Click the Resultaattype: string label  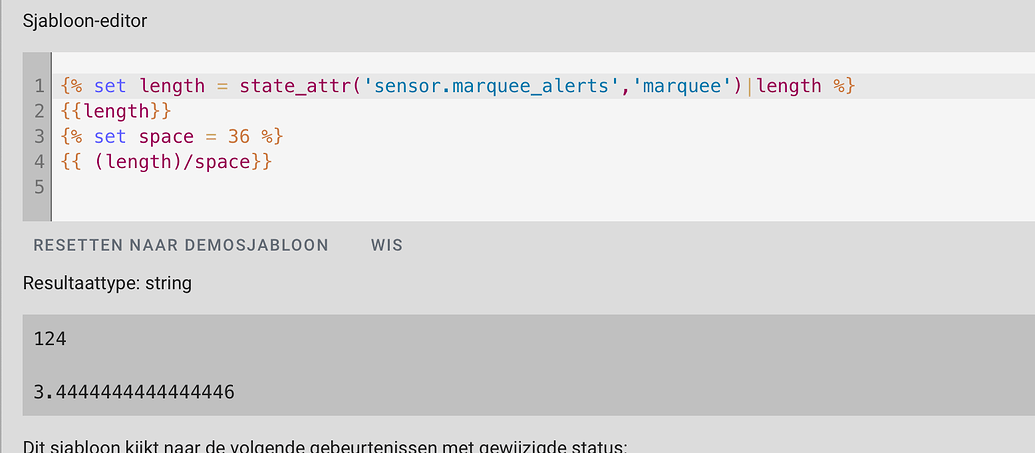tap(107, 283)
